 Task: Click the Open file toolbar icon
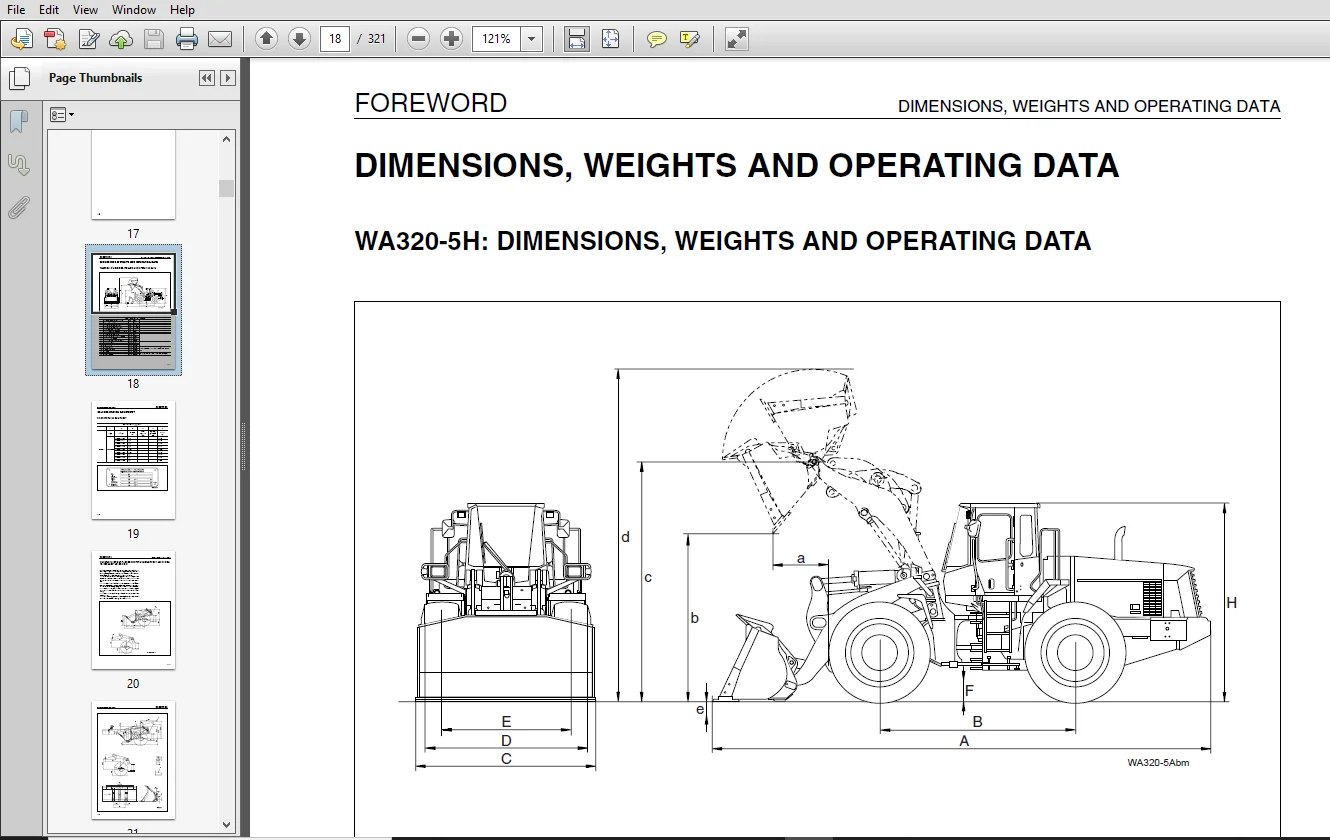click(22, 39)
